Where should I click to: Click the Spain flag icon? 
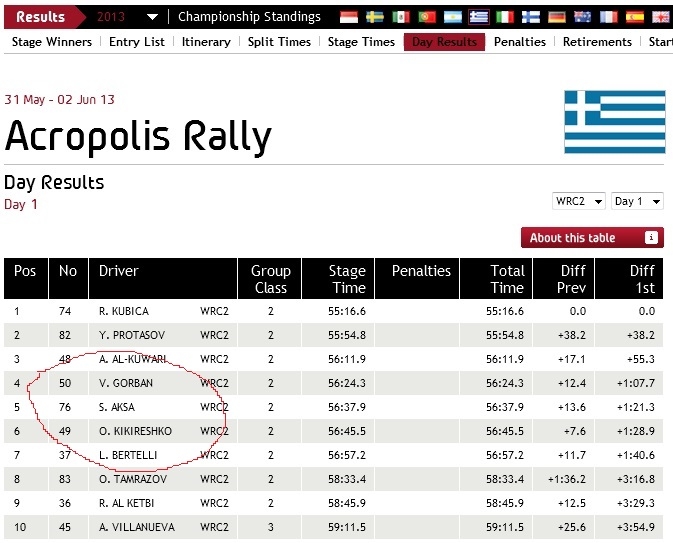(x=635, y=17)
